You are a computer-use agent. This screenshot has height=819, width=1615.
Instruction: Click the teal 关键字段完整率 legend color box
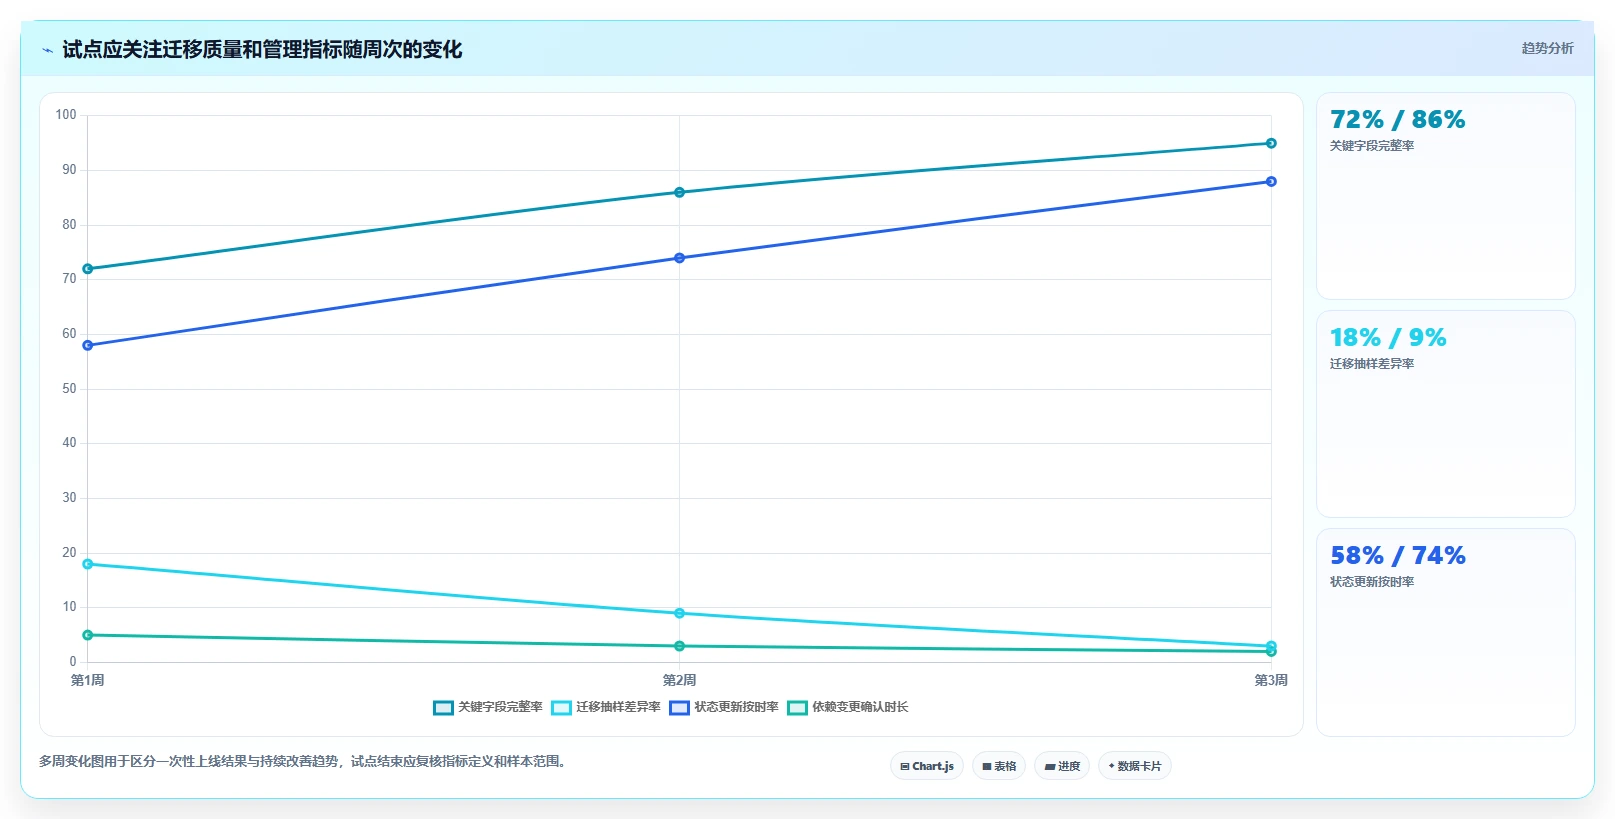click(443, 708)
